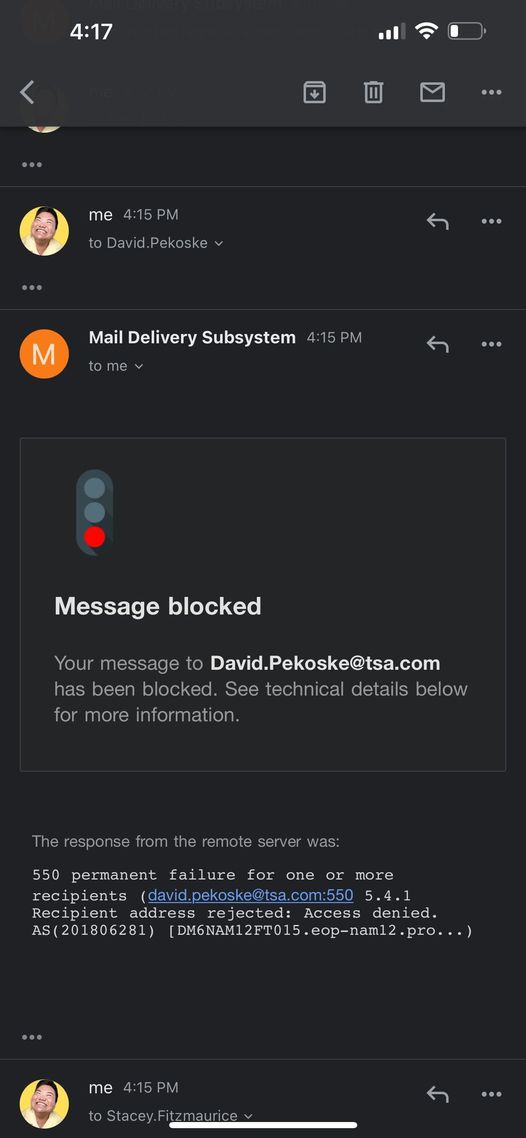Expand recipient details for 'to David.Pekoske'
This screenshot has height=1138, width=526.
tap(156, 243)
